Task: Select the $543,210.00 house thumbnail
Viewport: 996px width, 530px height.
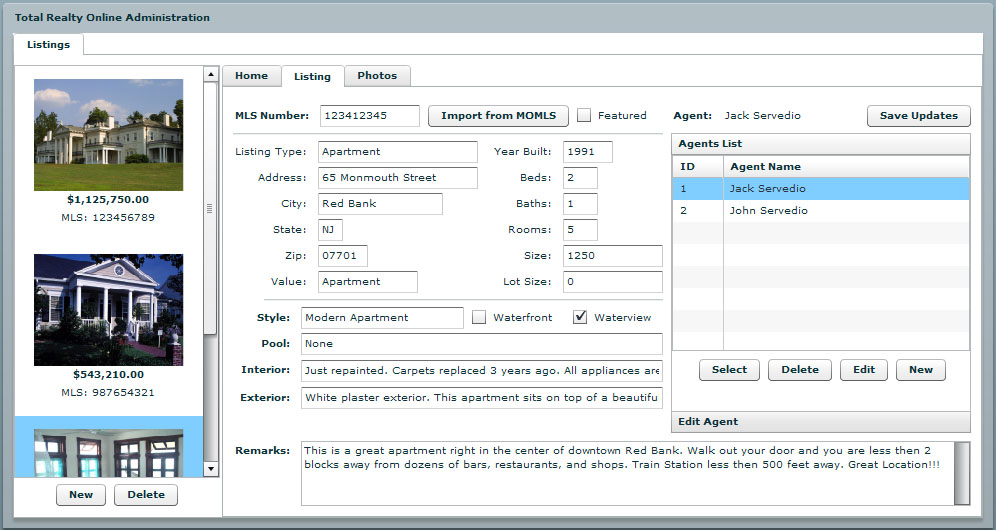Action: pos(109,310)
